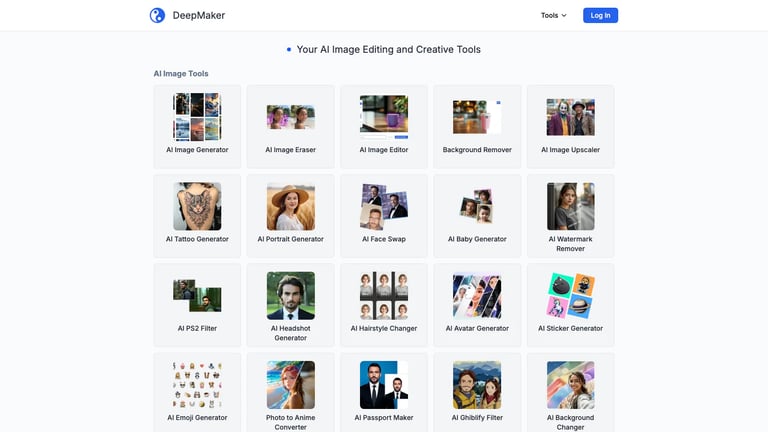Image resolution: width=768 pixels, height=432 pixels.
Task: Click the DeepMaker logo icon
Action: pos(157,15)
